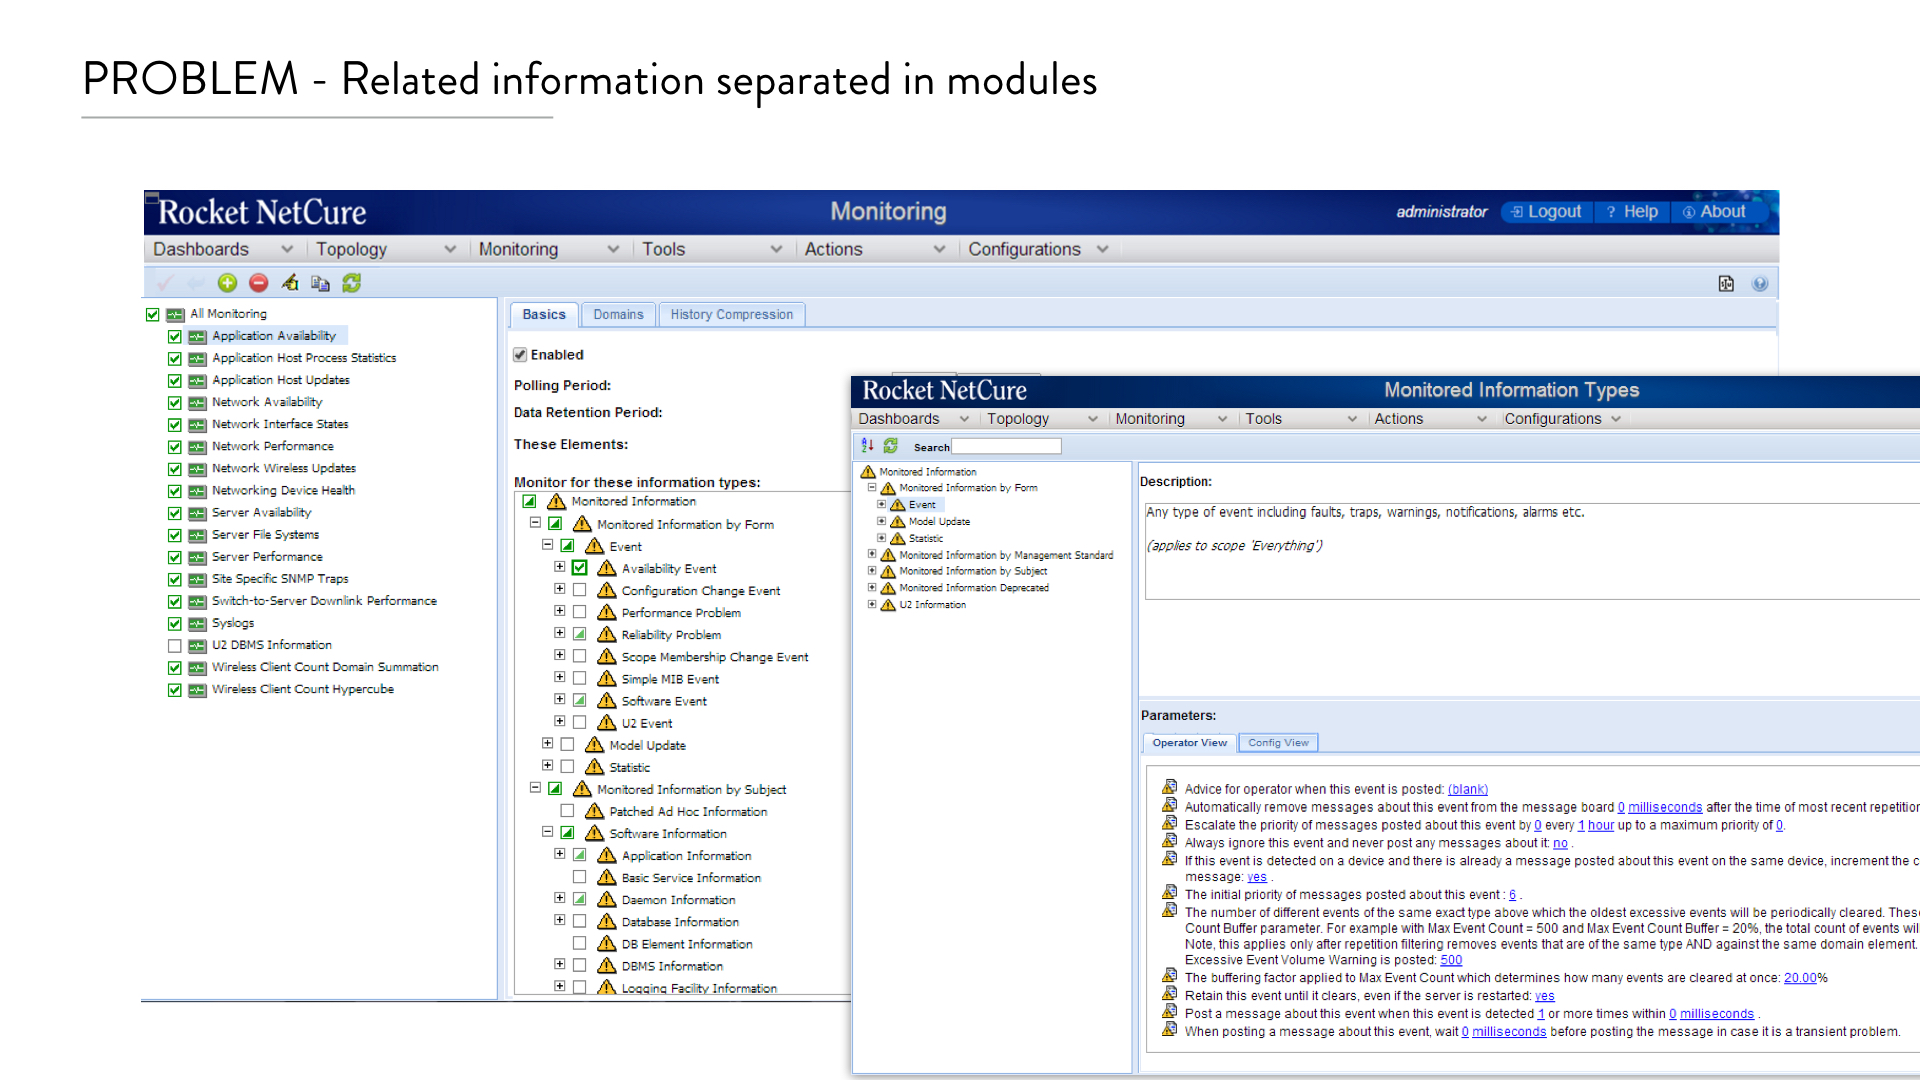Click the sort icon beside Search
Screen dimensions: 1920x1080
pos(867,446)
